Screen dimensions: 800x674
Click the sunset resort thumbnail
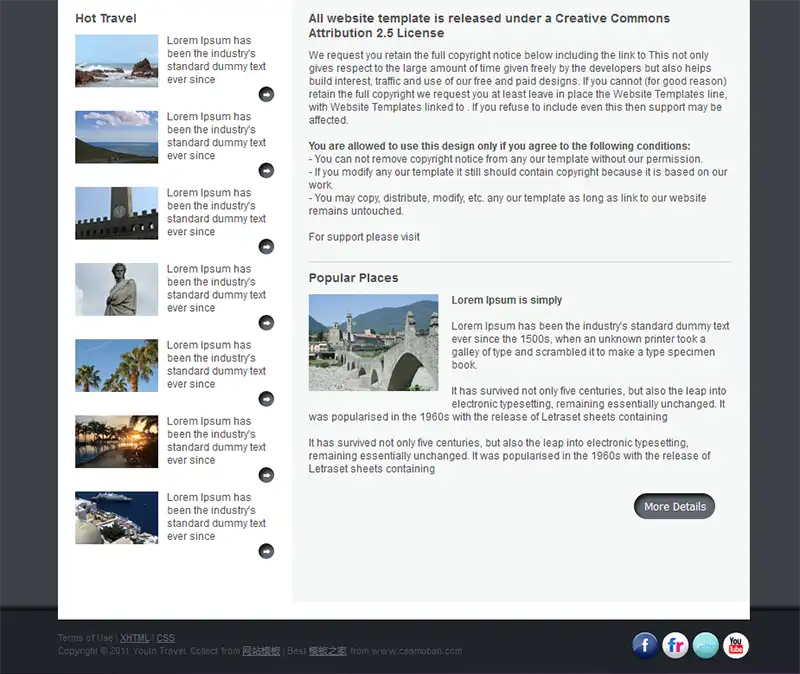[116, 441]
